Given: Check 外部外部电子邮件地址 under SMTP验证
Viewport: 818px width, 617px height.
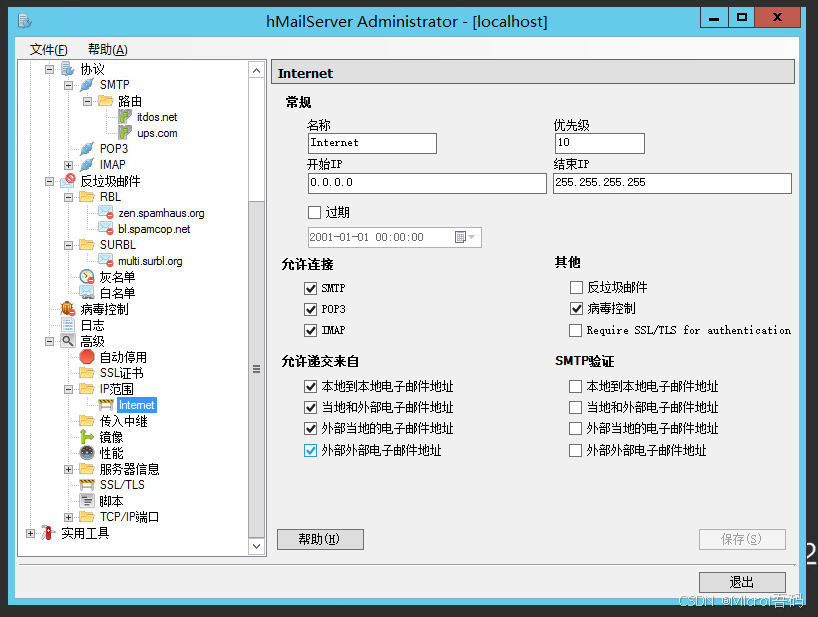Looking at the screenshot, I should [x=575, y=450].
